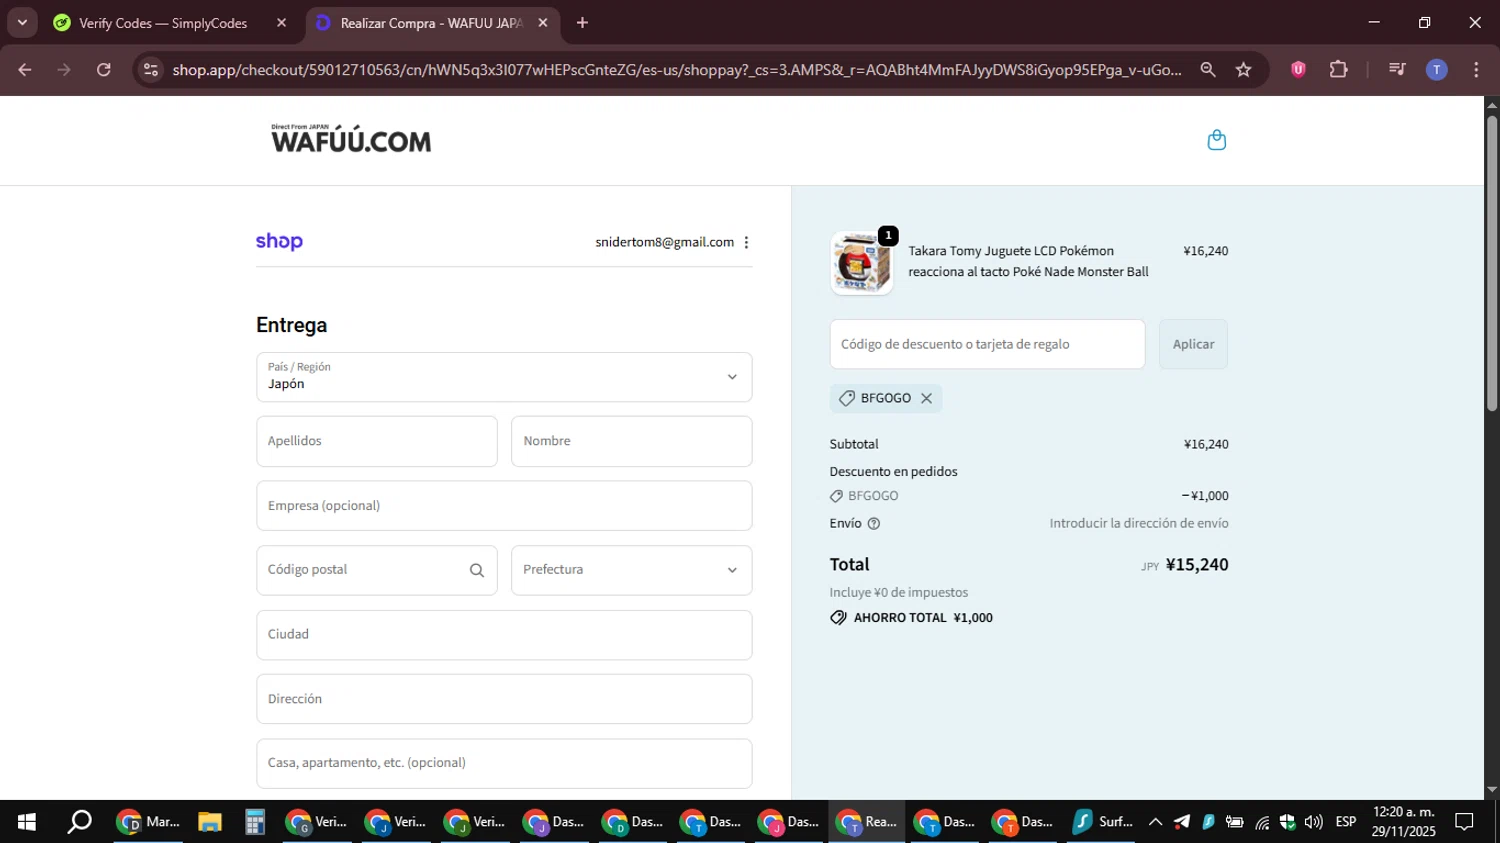Click scrollbar down arrow

pyautogui.click(x=1492, y=790)
